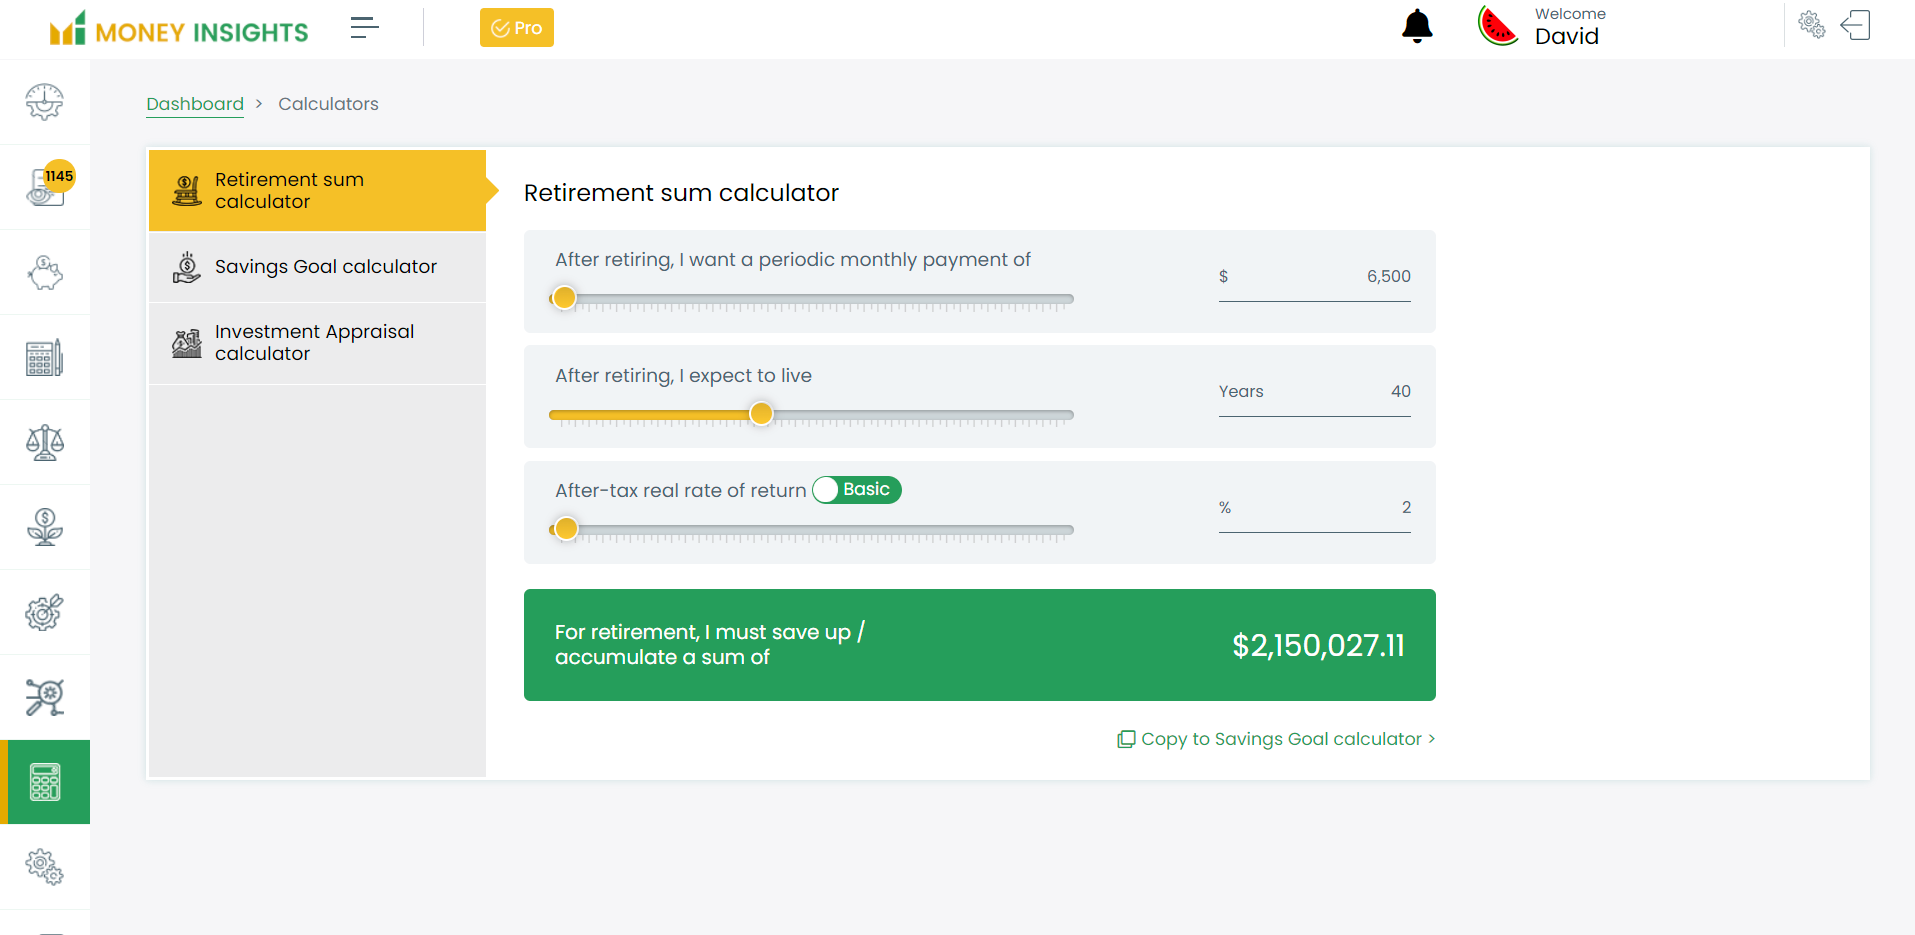Click the watermelon profile avatar

pyautogui.click(x=1498, y=27)
